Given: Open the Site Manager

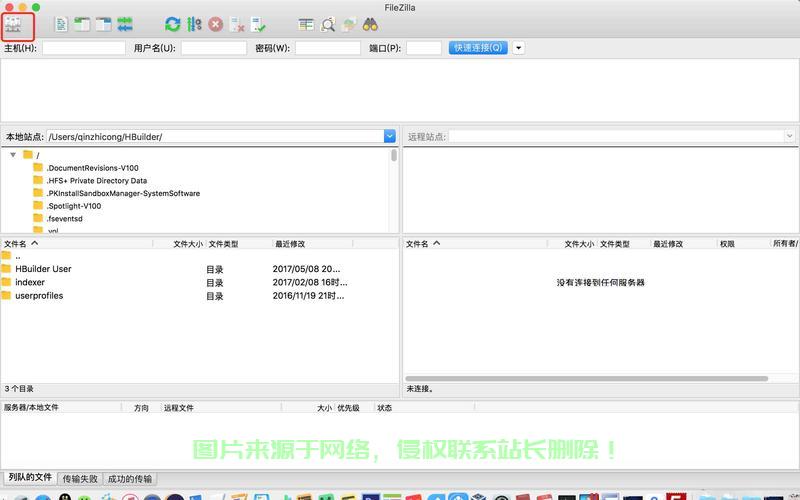Looking at the screenshot, I should point(14,25).
